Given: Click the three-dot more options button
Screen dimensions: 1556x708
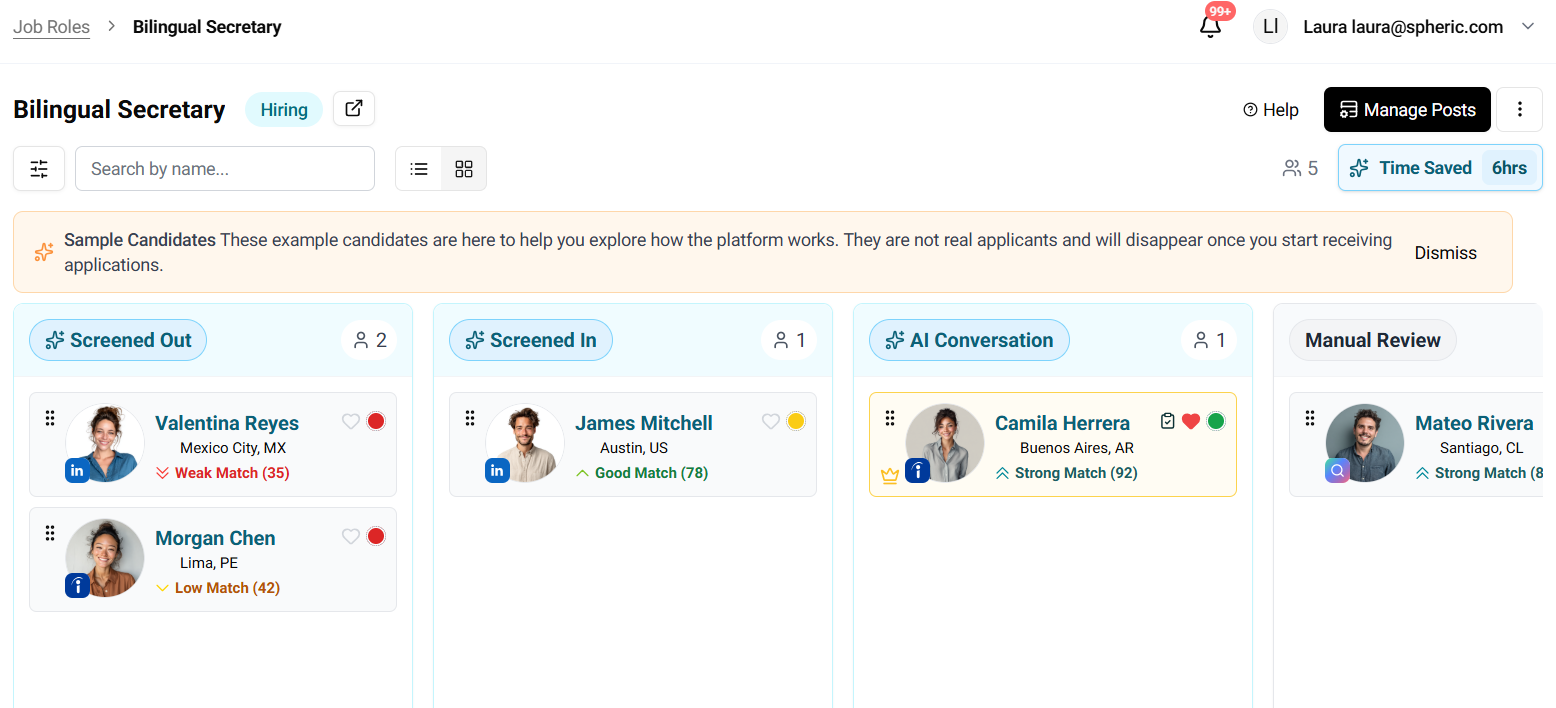Looking at the screenshot, I should tap(1519, 110).
